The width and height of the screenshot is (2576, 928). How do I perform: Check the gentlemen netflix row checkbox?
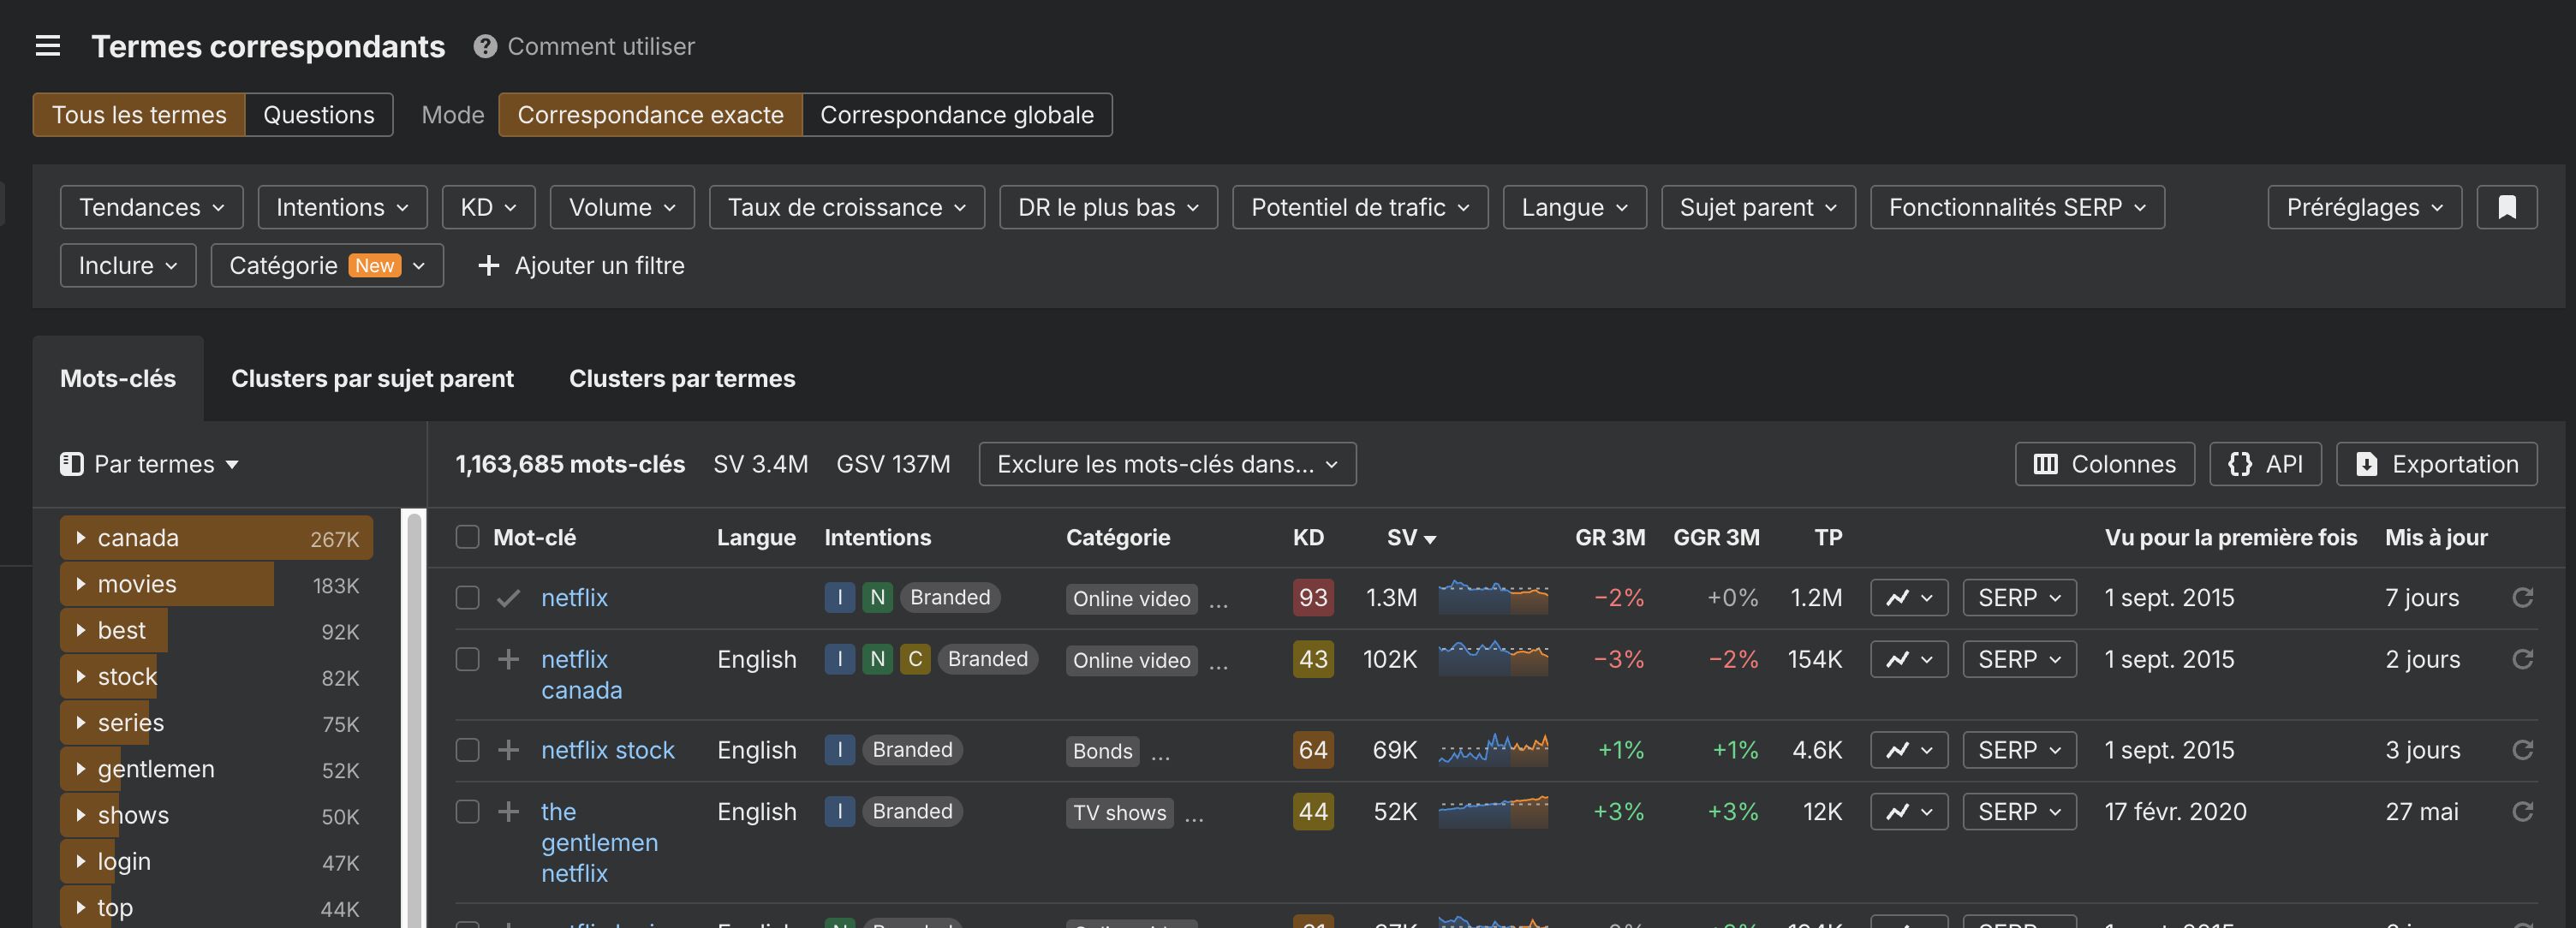coord(467,811)
